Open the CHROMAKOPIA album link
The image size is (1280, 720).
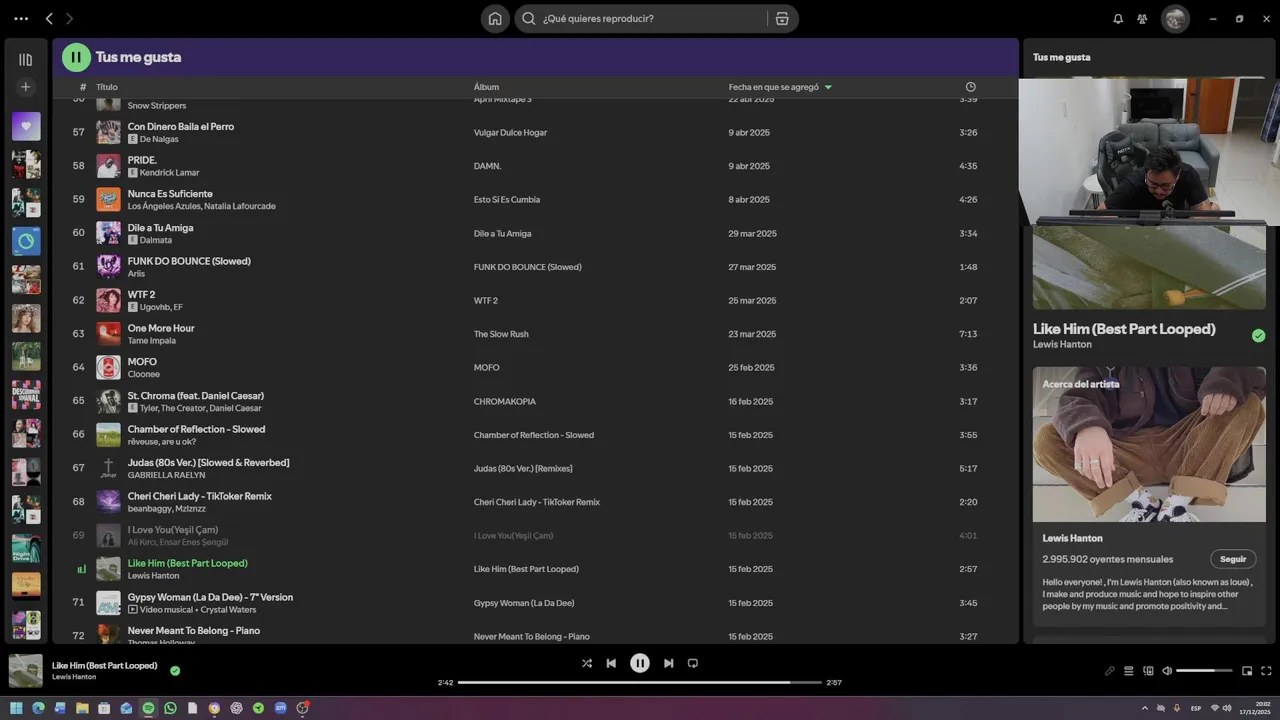coord(505,402)
